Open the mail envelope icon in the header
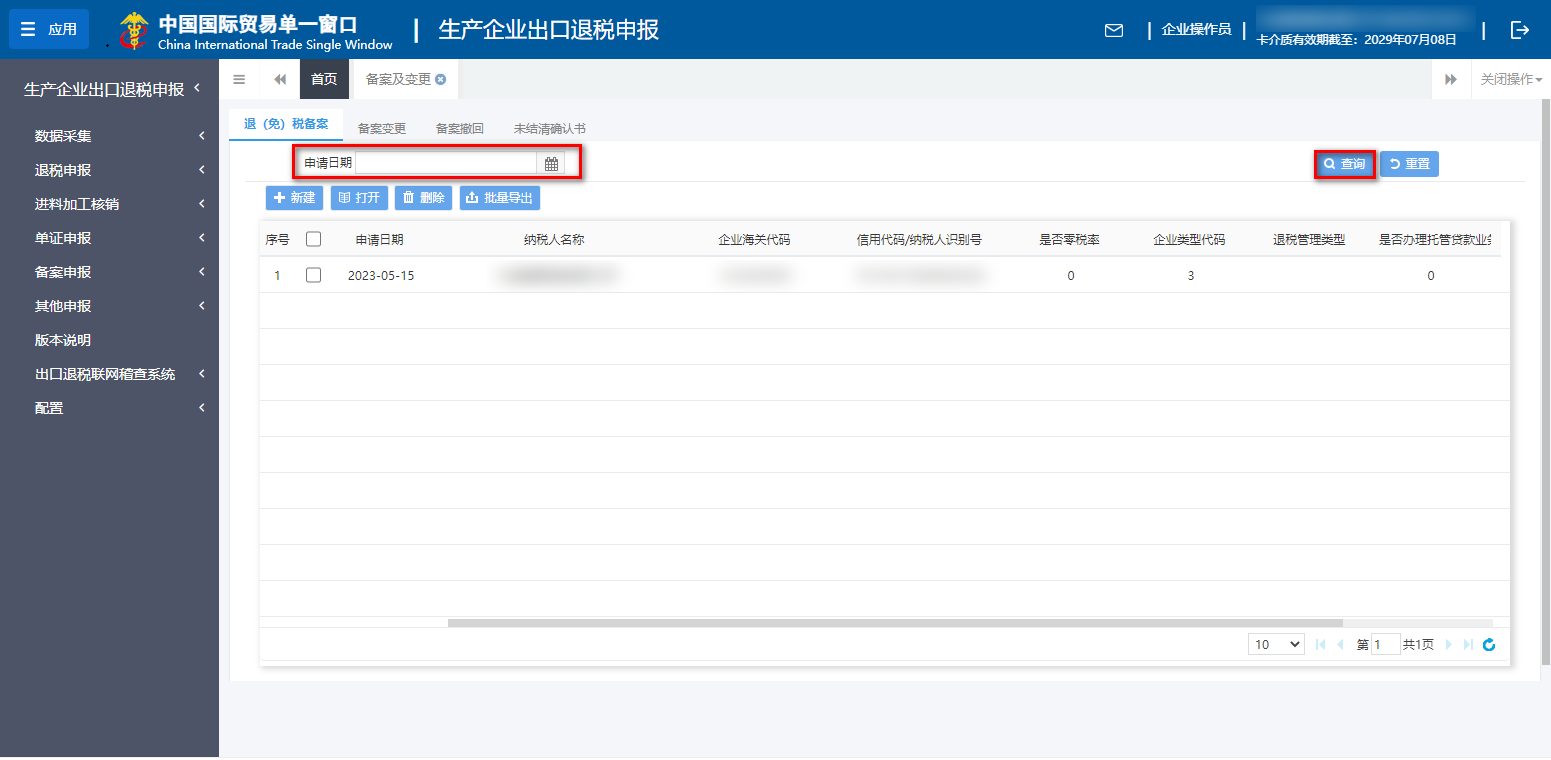The height and width of the screenshot is (760, 1551). 1113,30
